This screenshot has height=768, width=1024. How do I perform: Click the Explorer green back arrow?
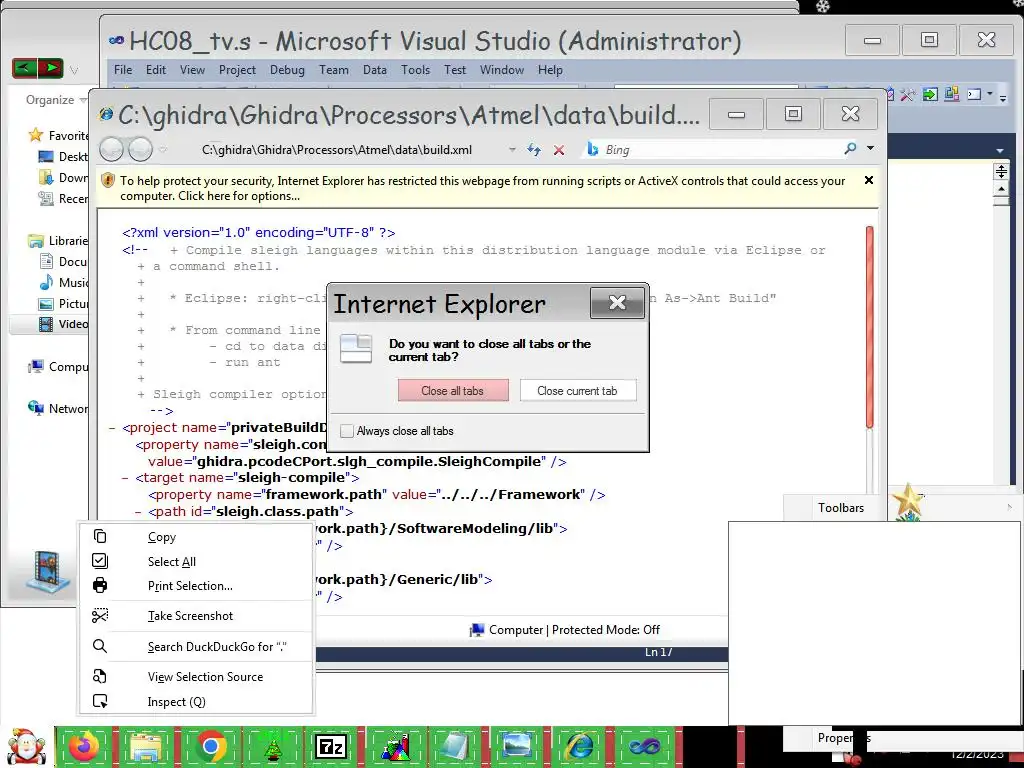[x=24, y=67]
